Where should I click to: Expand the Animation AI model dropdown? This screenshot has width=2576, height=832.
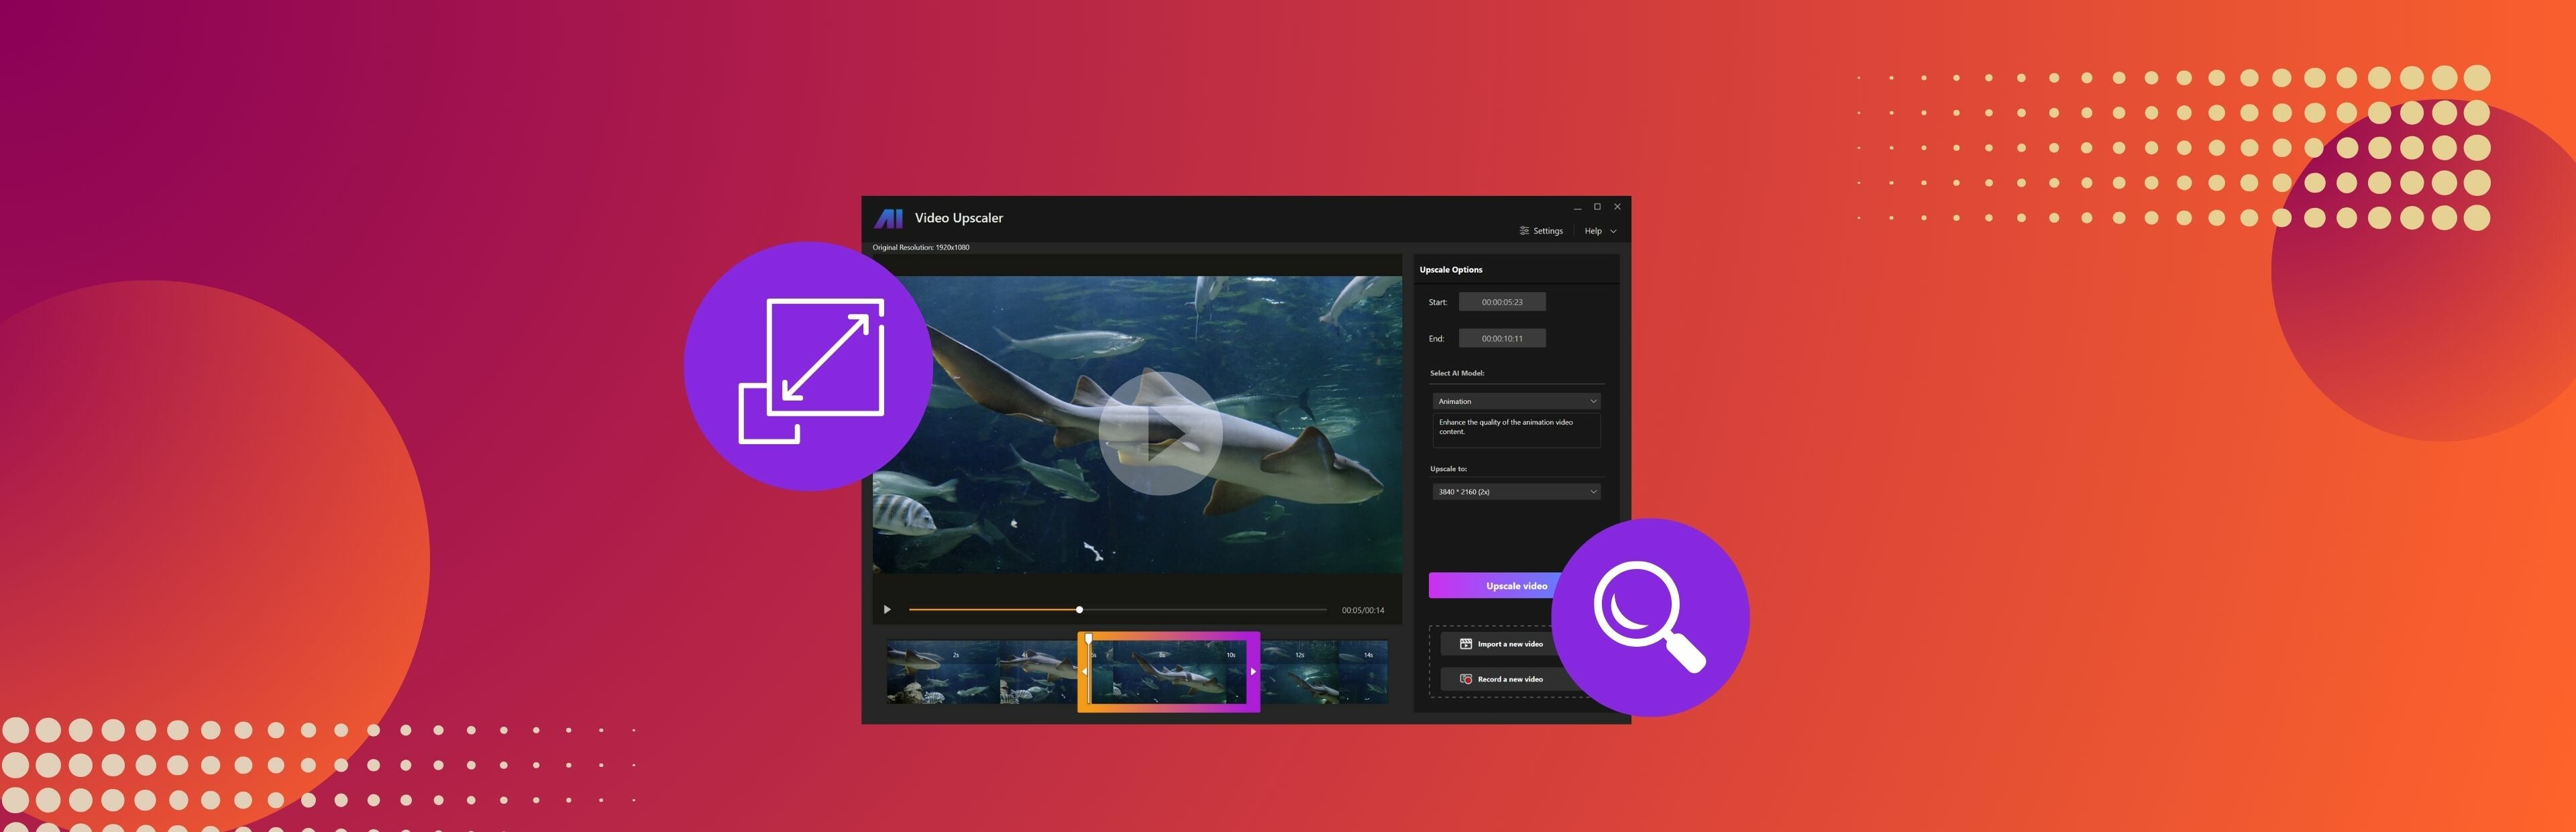click(x=1516, y=401)
